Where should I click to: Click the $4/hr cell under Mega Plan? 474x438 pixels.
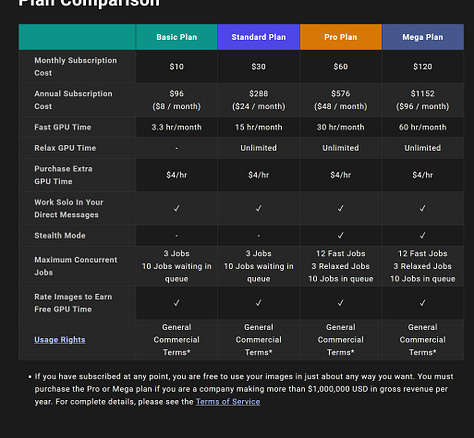[423, 175]
